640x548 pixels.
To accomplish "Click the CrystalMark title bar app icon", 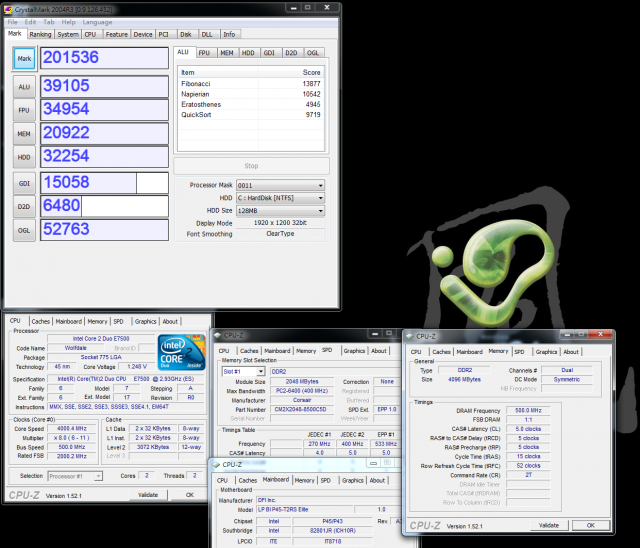I will click(8, 9).
